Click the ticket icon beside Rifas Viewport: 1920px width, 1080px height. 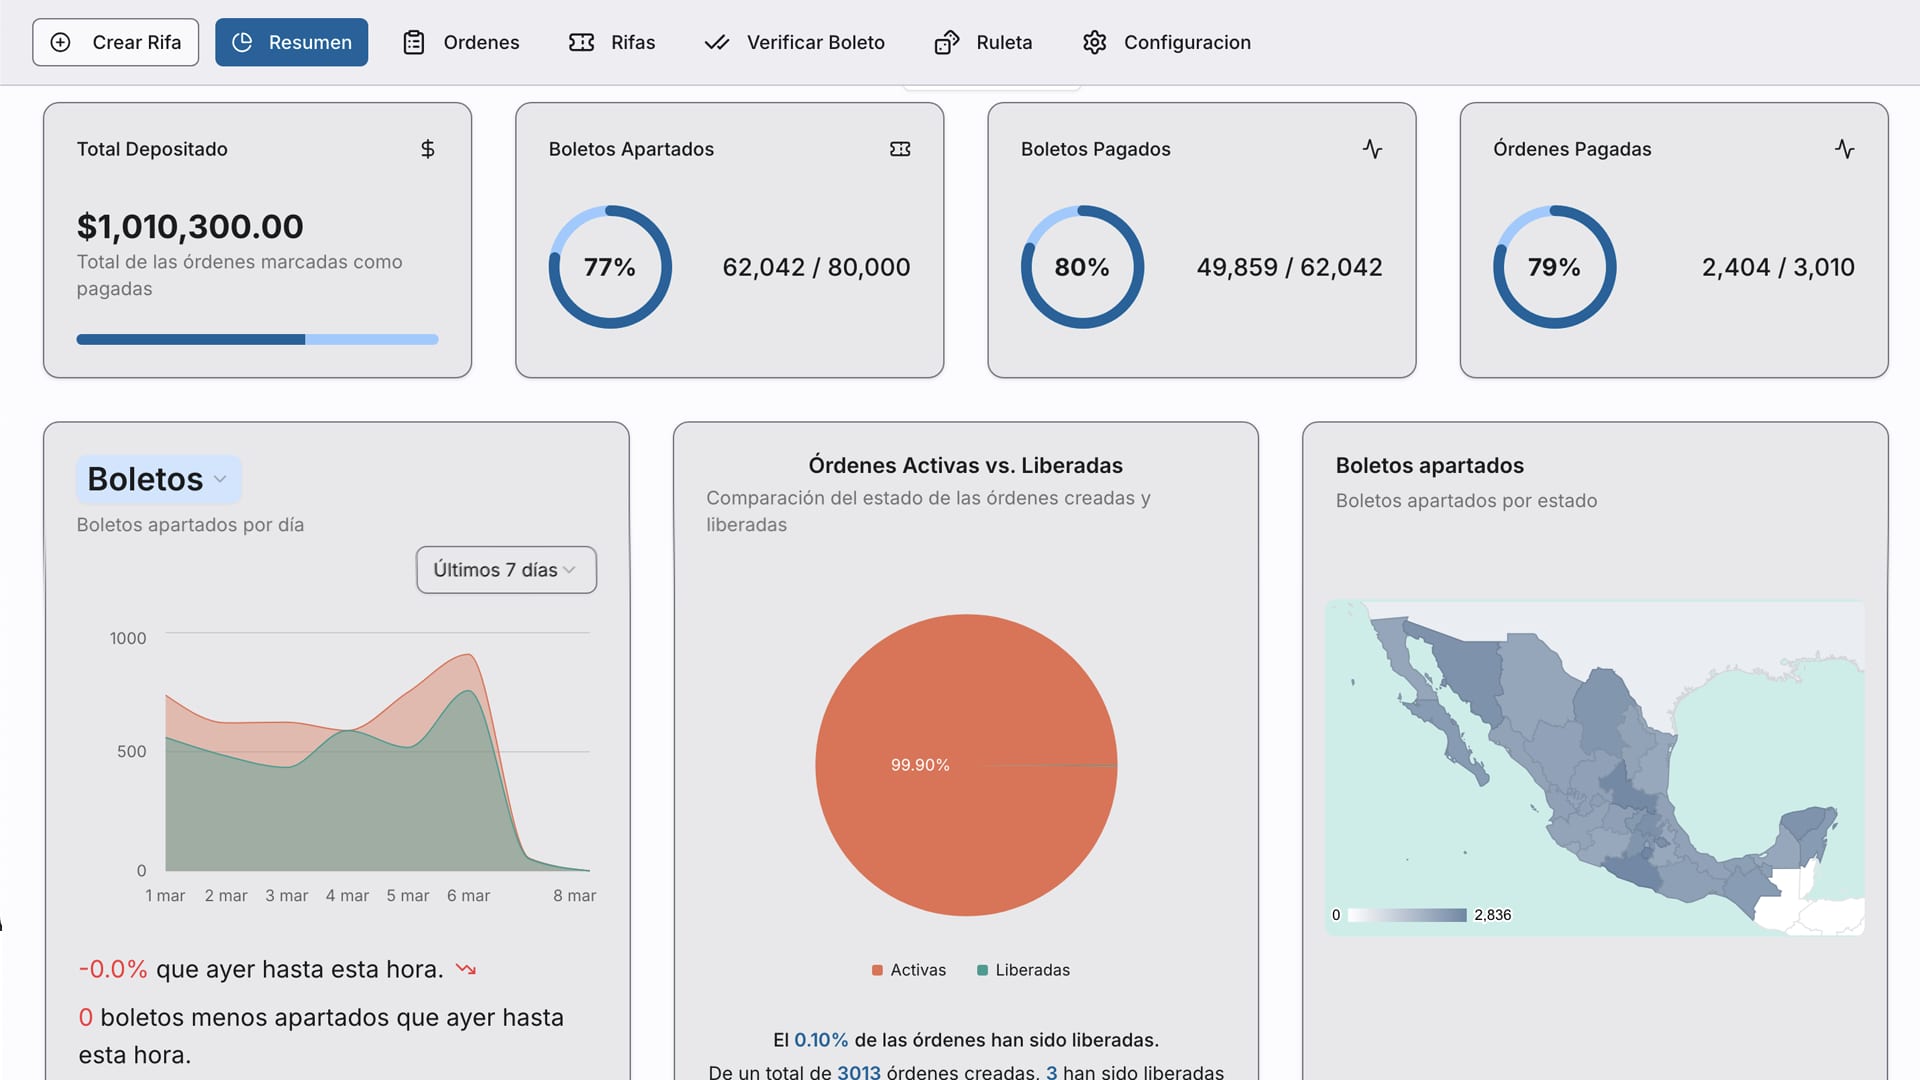(x=581, y=42)
